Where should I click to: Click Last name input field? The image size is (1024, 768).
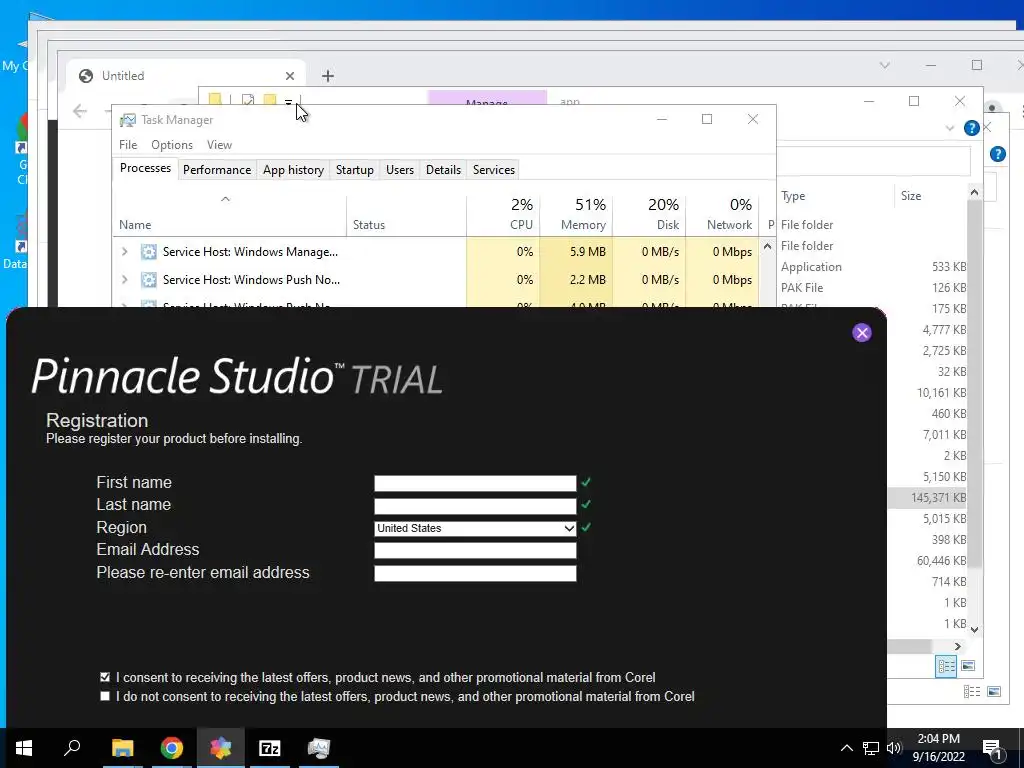tap(475, 506)
